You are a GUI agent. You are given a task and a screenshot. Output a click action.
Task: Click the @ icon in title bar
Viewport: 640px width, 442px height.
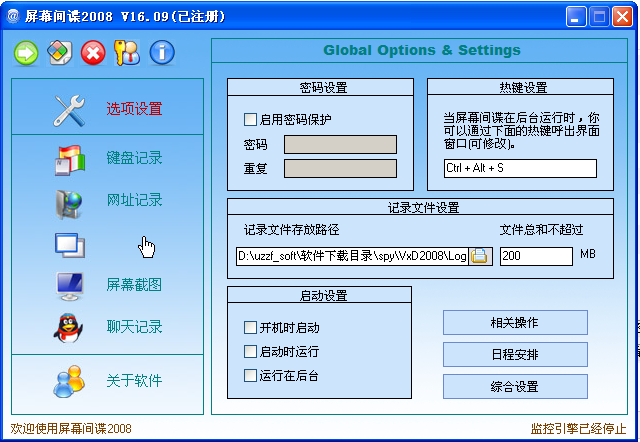13,16
